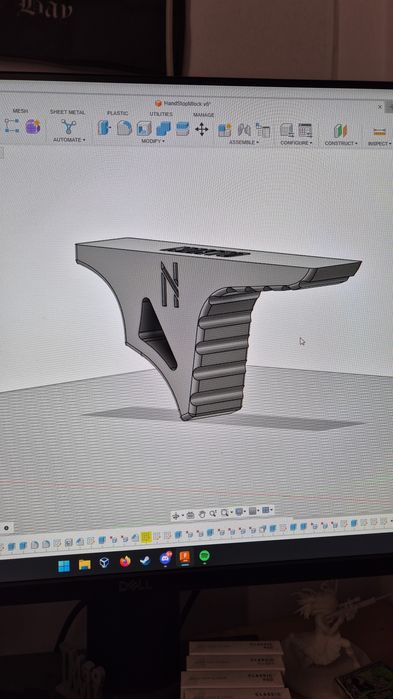Open the Assemble dropdown menu
This screenshot has height=699, width=393.
tap(244, 142)
